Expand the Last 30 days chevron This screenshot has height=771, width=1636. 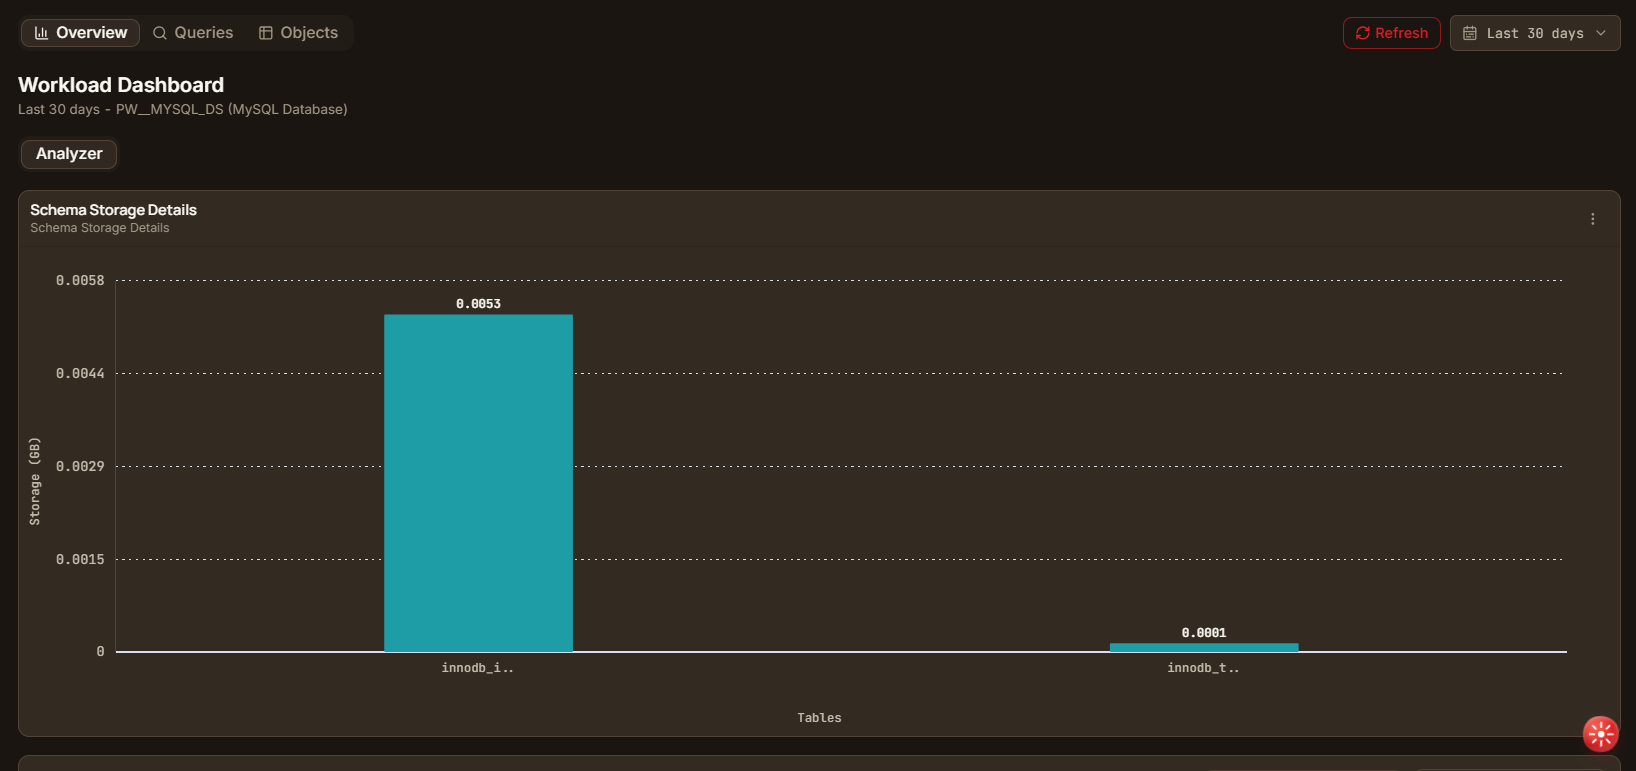[x=1601, y=33]
